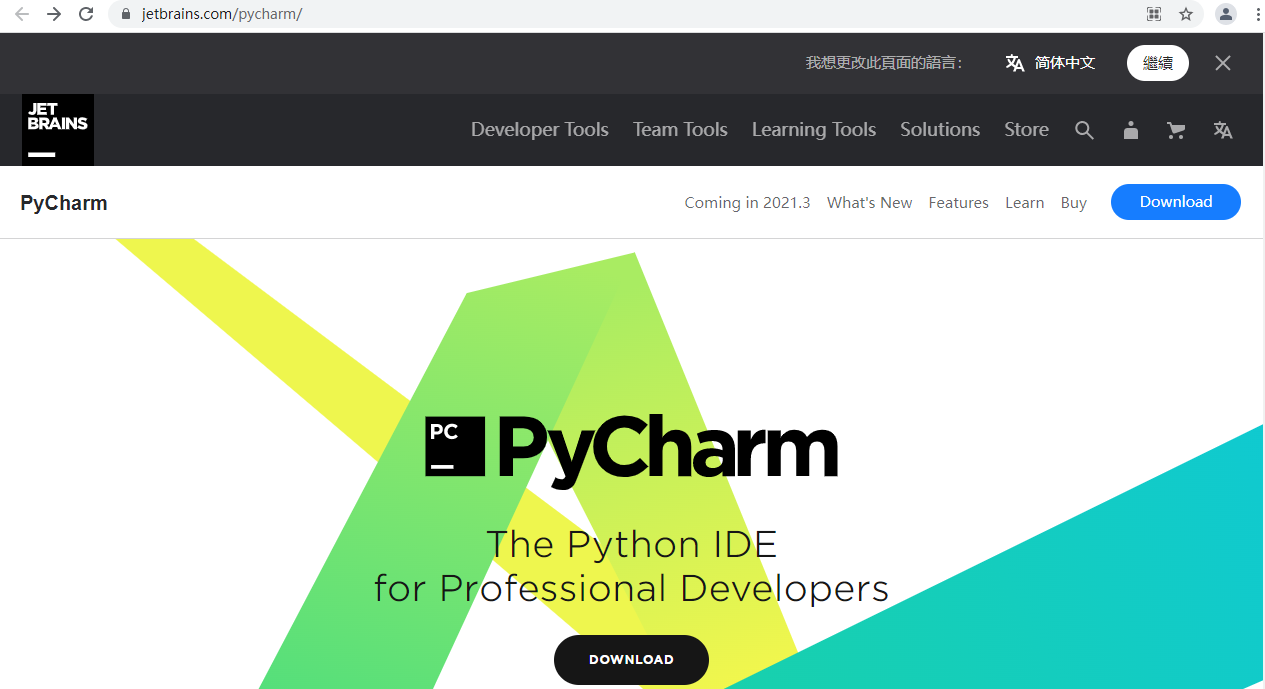Screen dimensions: 1265x689
Task: Click the site lock icon in address bar
Action: point(126,14)
